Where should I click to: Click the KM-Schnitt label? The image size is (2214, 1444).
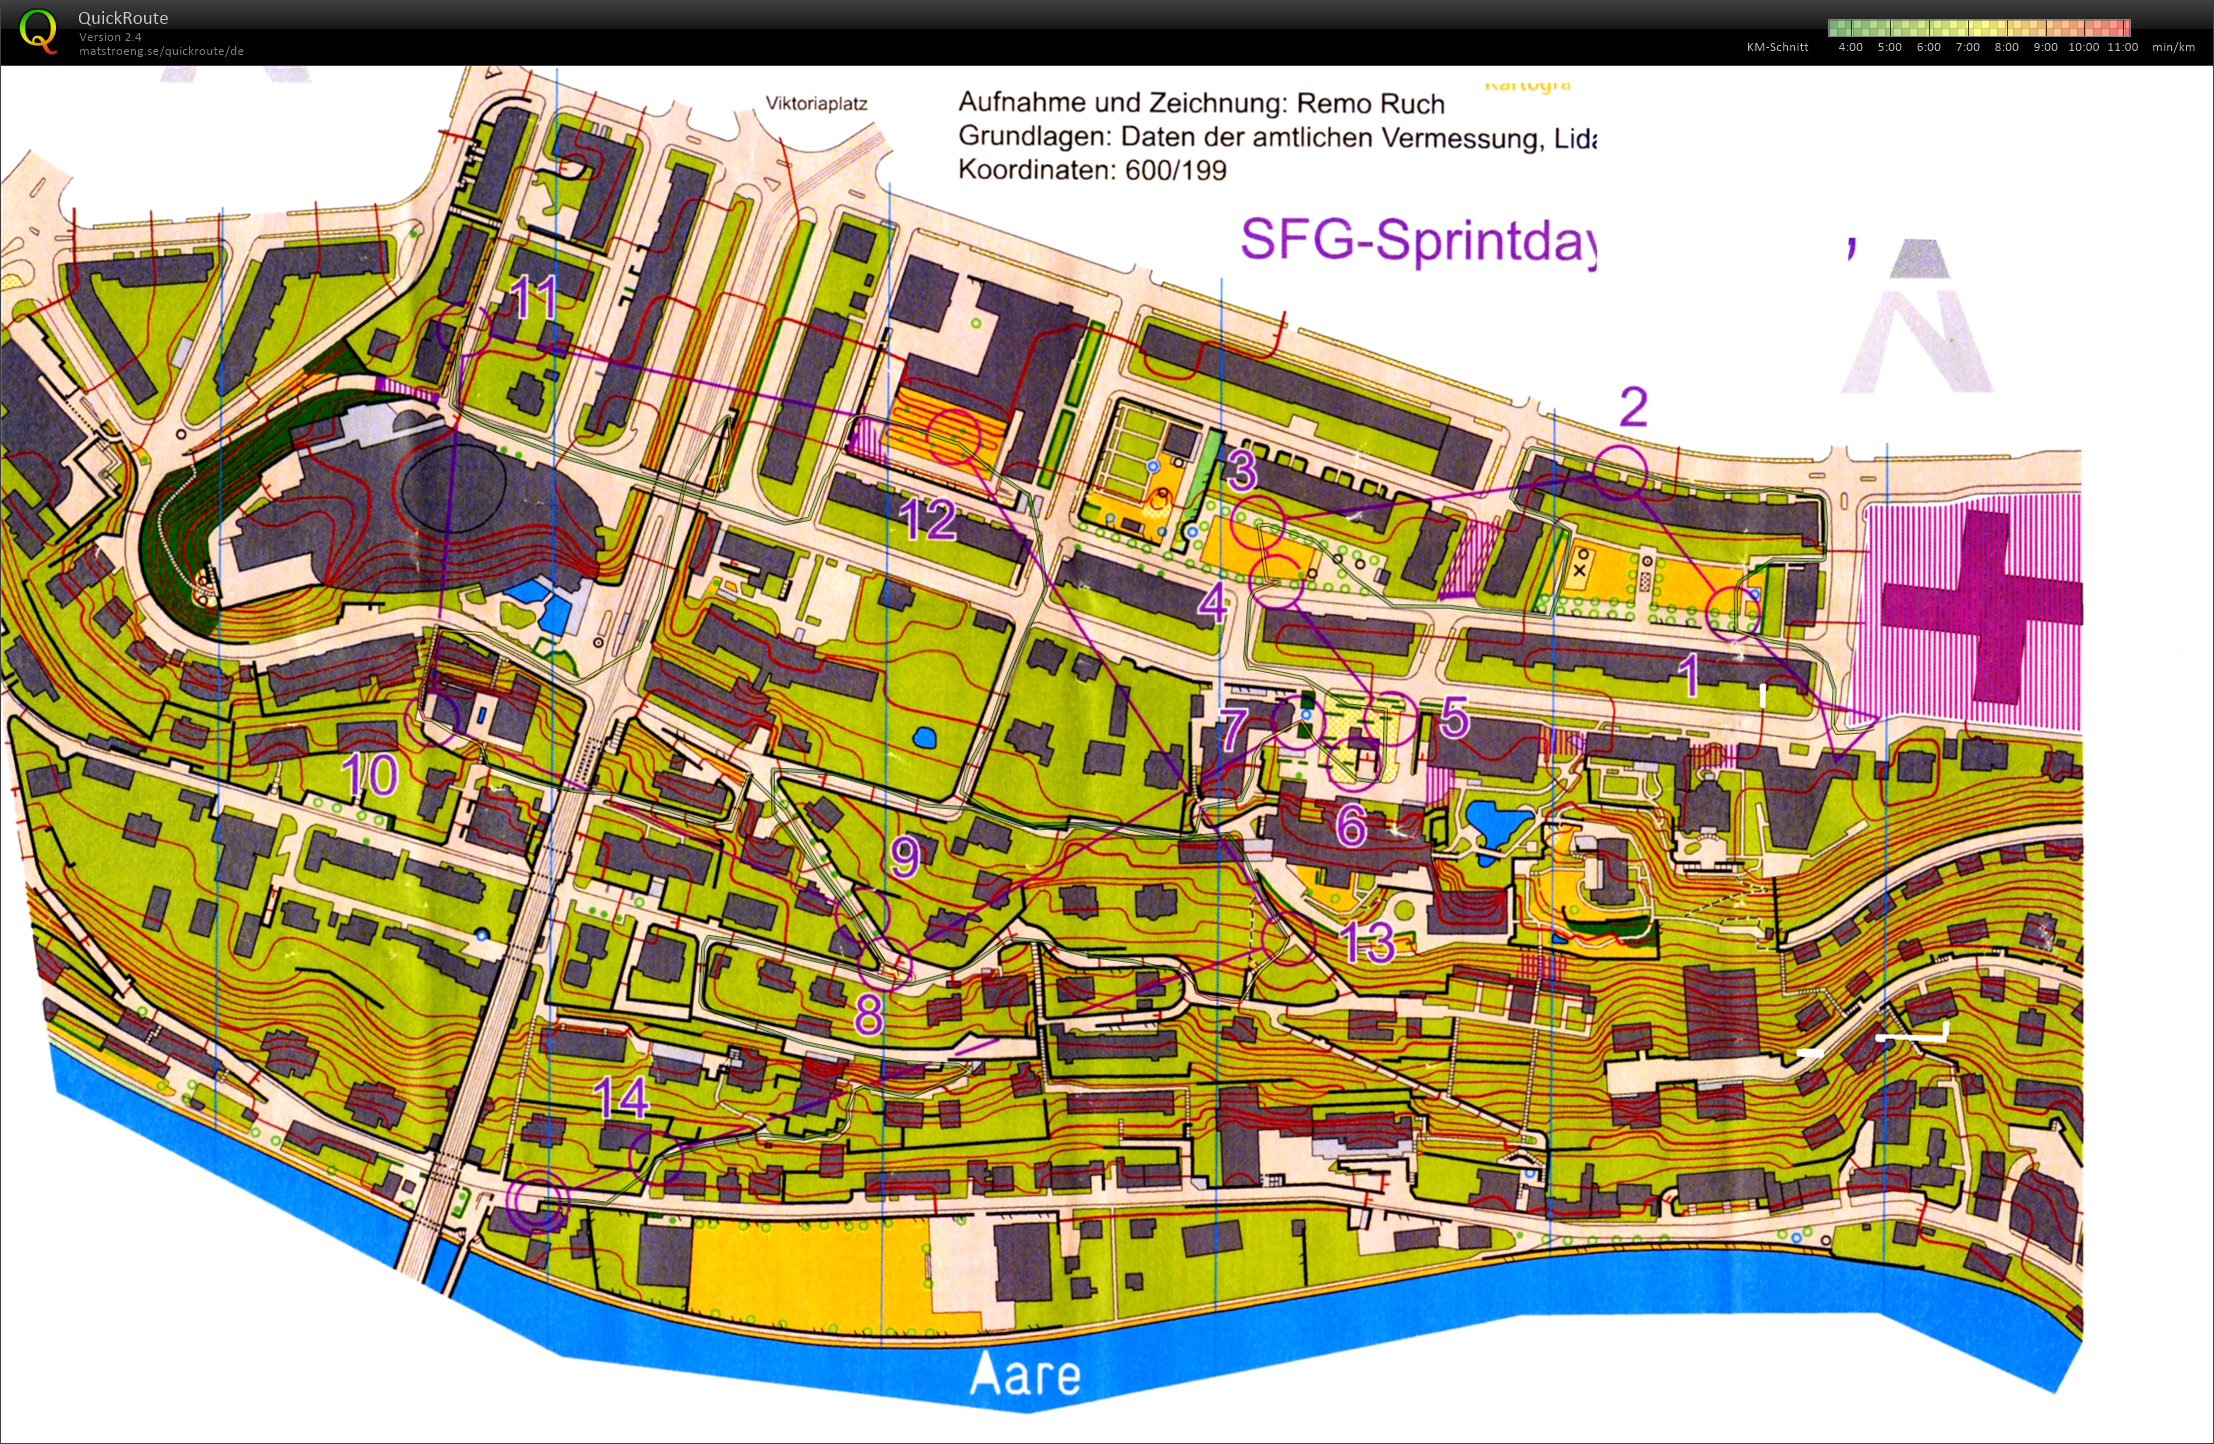click(1777, 47)
